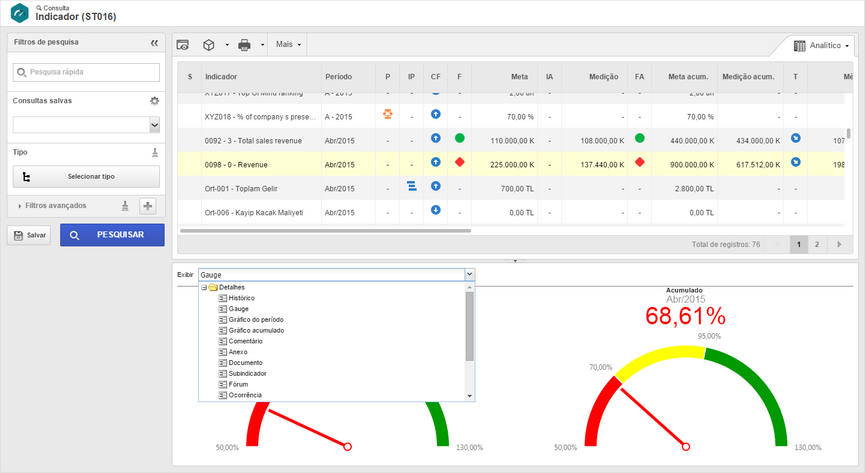Click red F diamond in Revenue row

tap(460, 162)
